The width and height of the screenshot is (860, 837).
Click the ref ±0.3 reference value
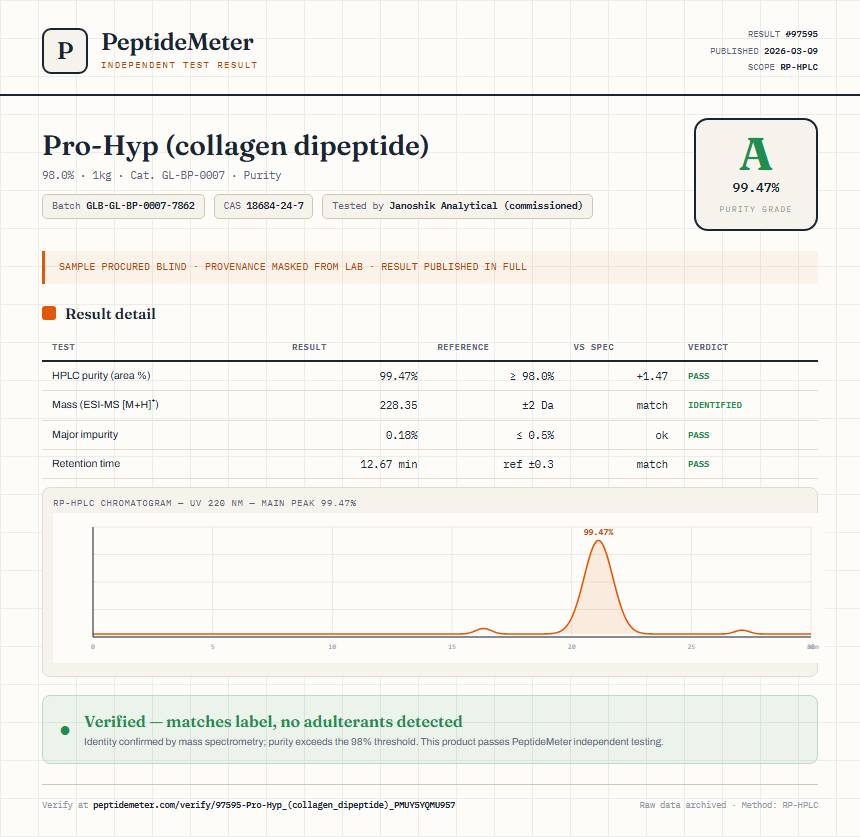click(528, 465)
